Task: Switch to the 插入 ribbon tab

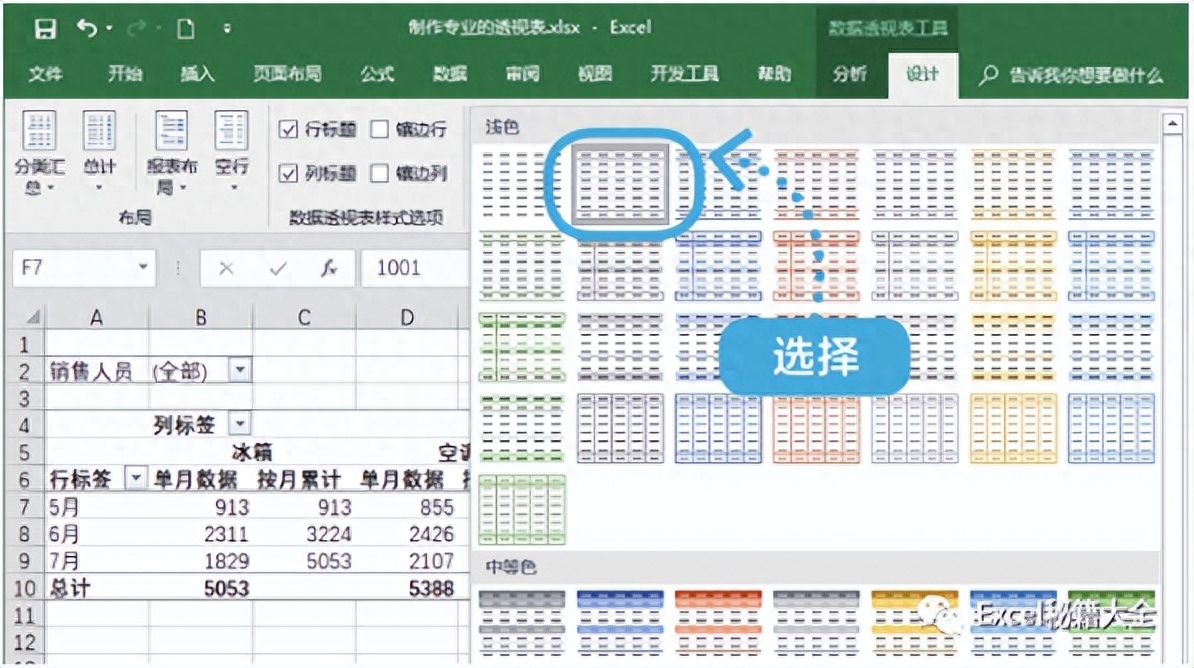Action: pos(197,74)
